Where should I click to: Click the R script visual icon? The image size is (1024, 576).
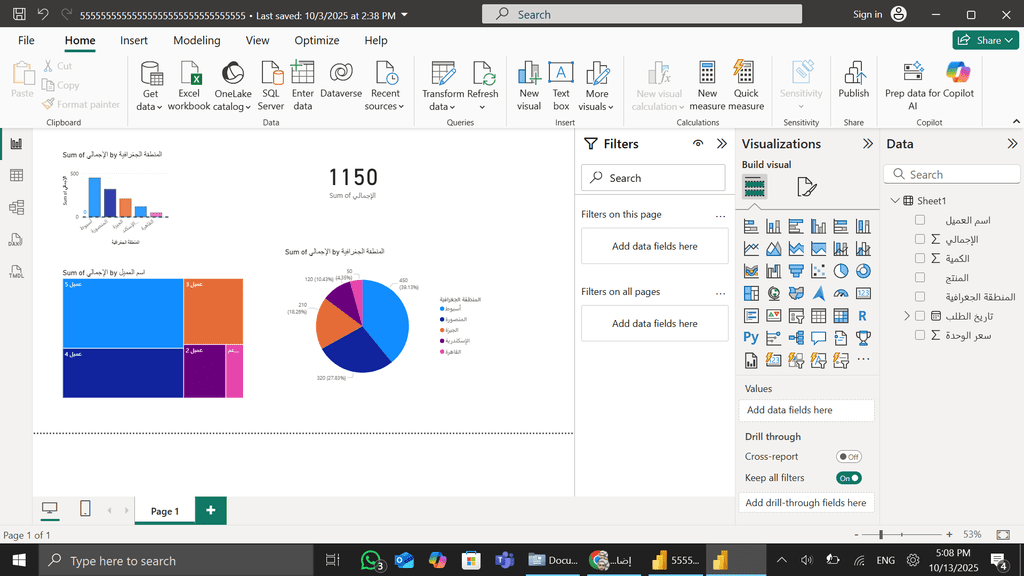coord(862,316)
